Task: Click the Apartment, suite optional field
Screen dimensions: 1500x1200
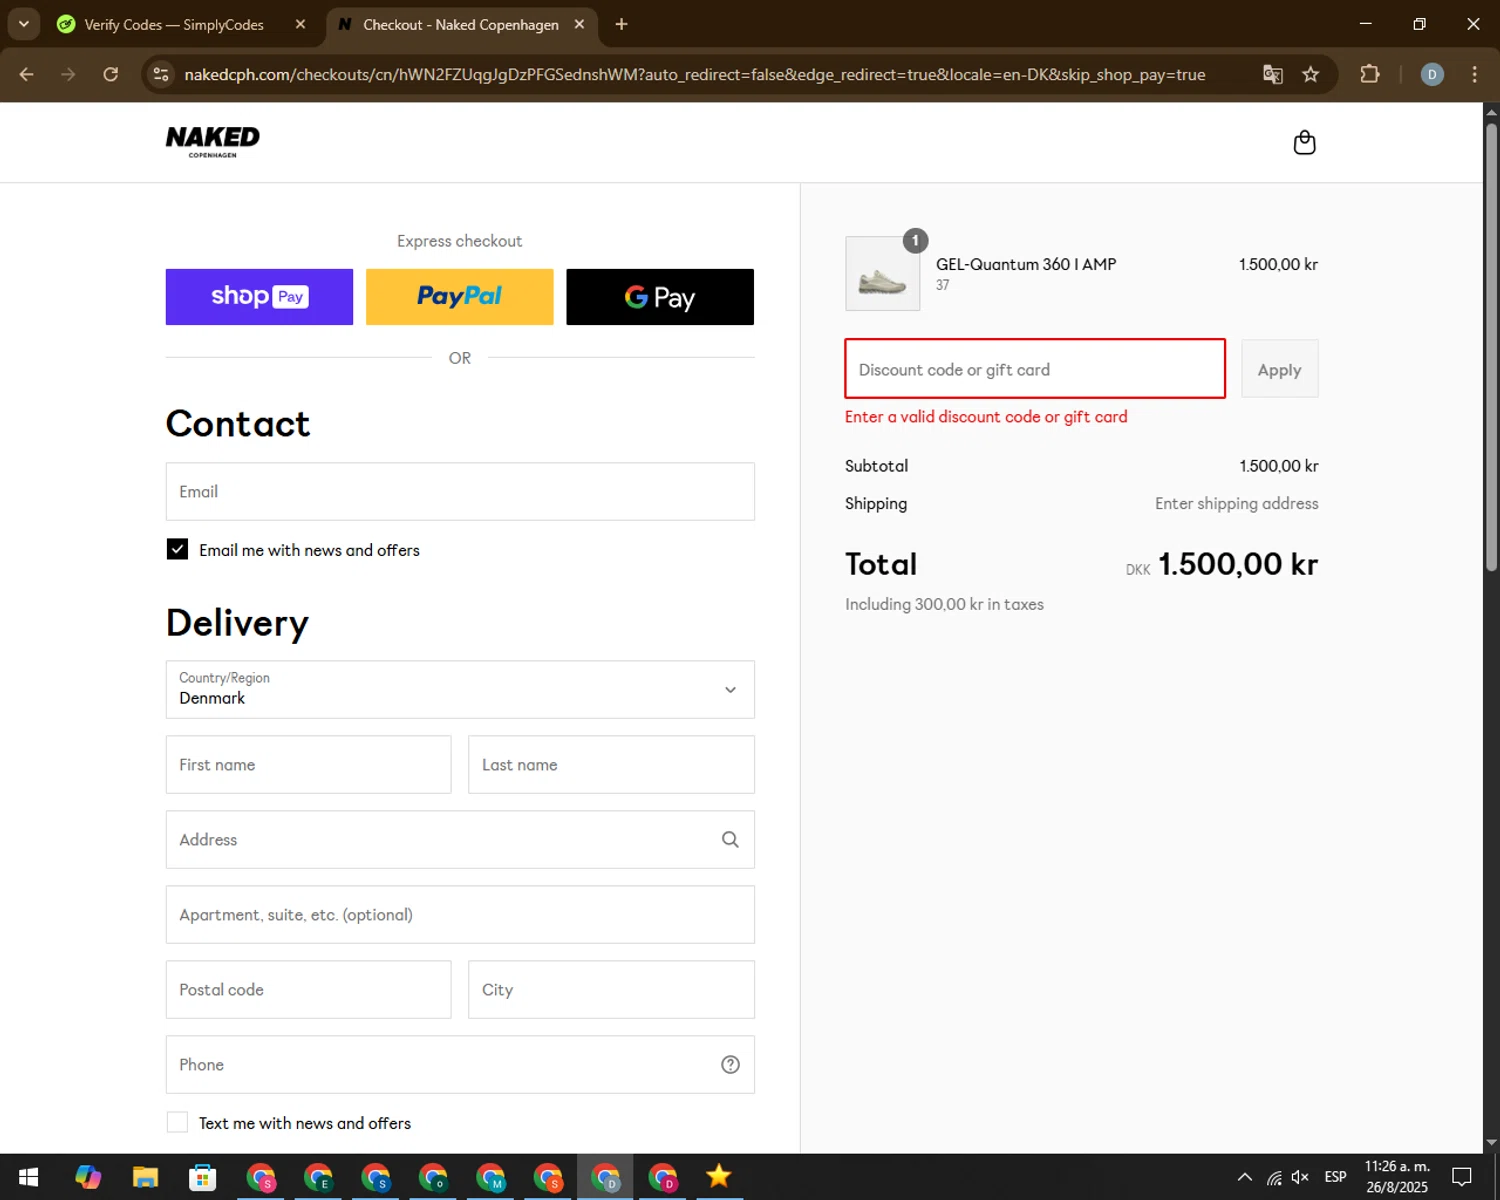Action: coord(460,915)
